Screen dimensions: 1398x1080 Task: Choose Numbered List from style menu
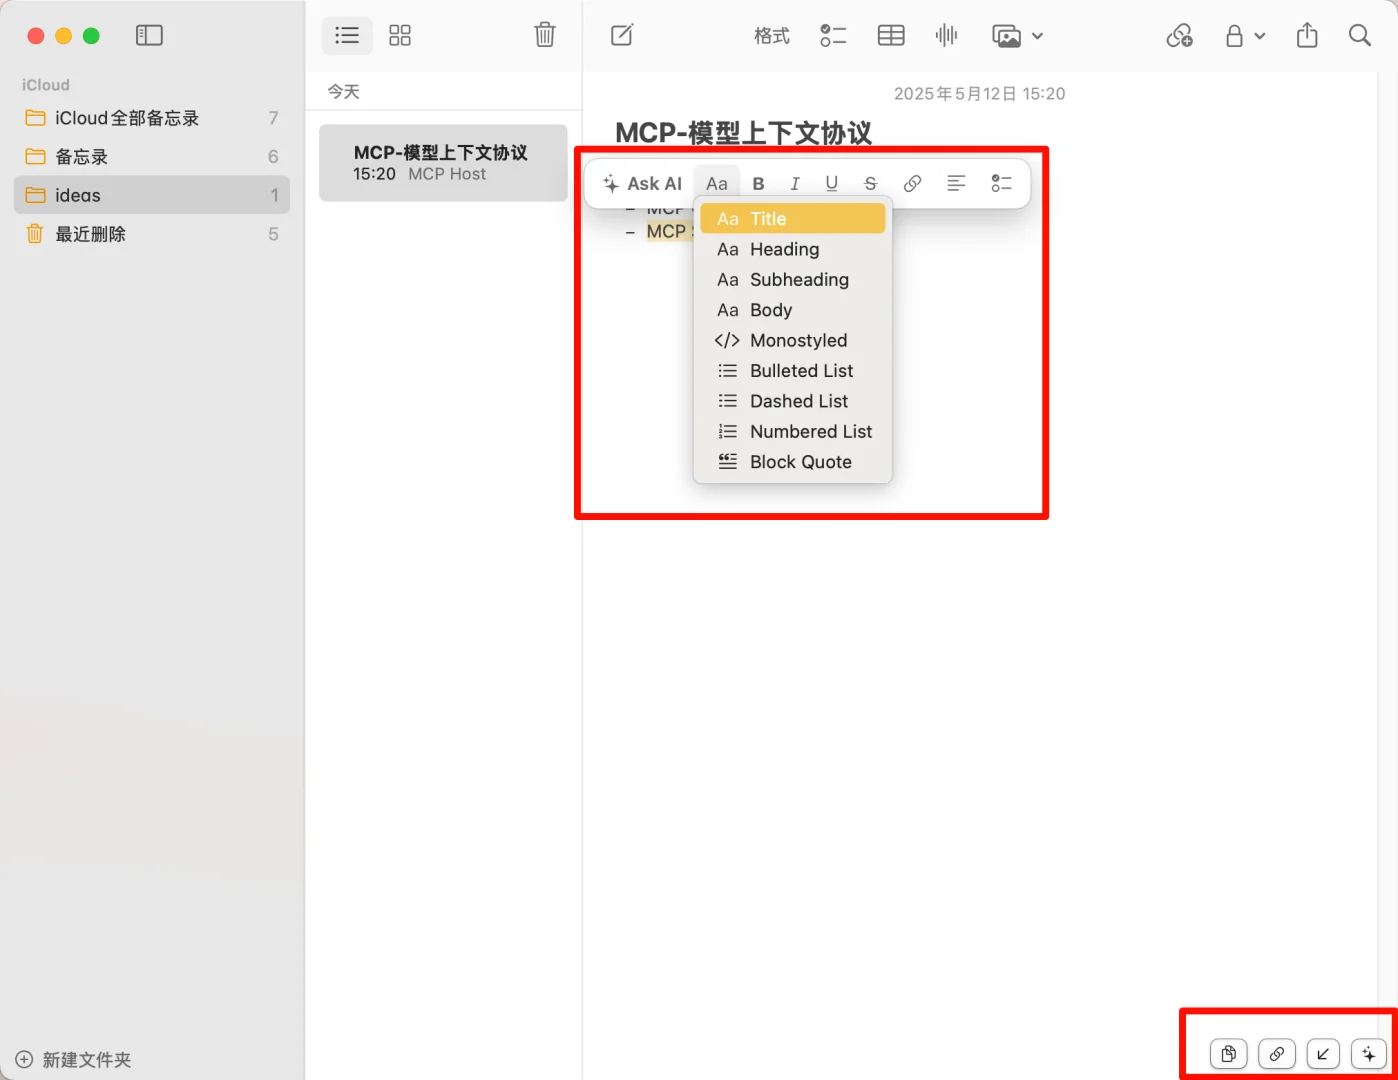point(793,432)
